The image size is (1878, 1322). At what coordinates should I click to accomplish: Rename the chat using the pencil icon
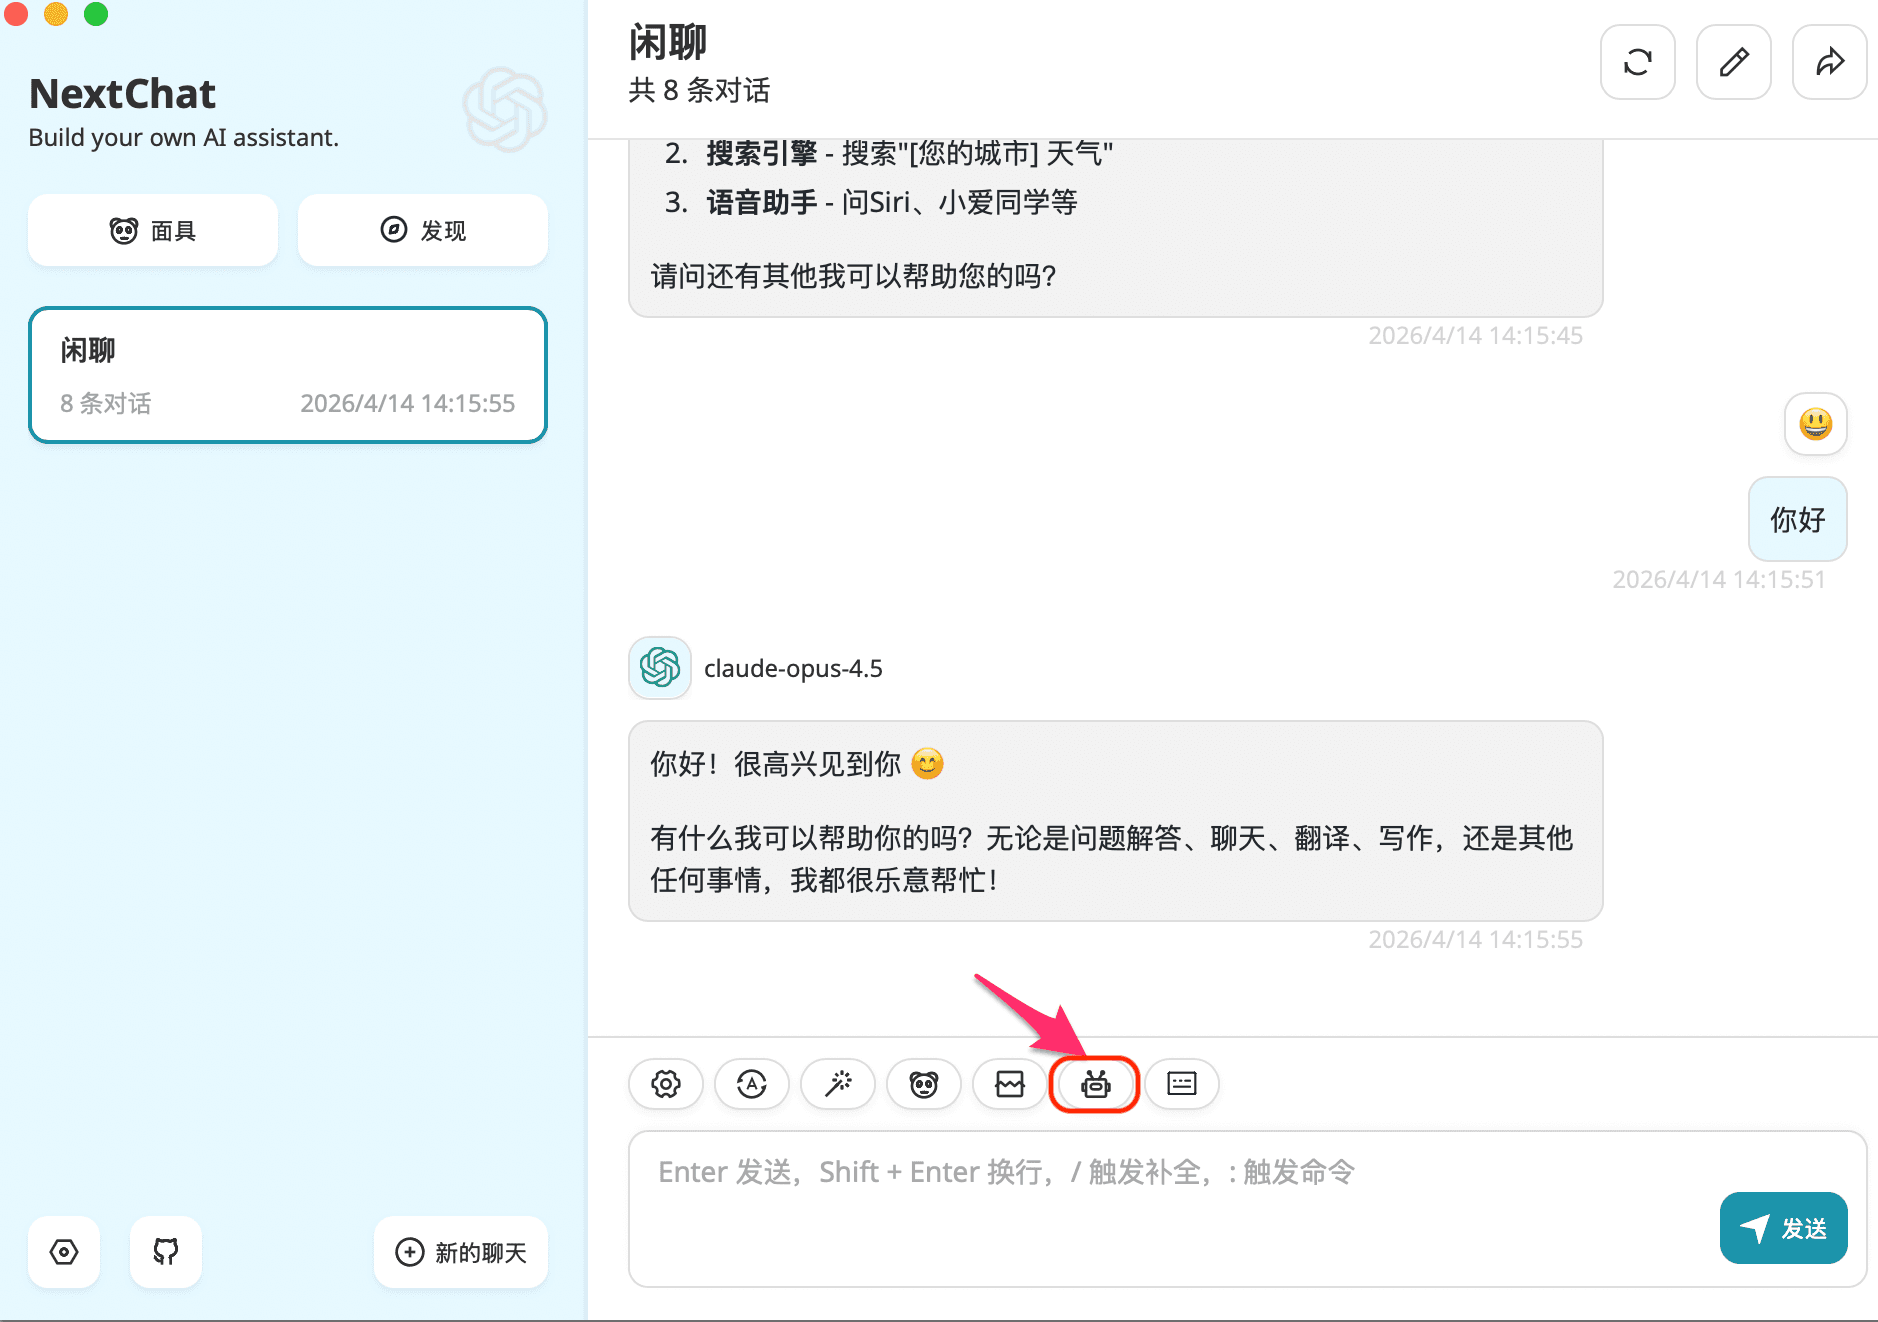click(x=1733, y=62)
